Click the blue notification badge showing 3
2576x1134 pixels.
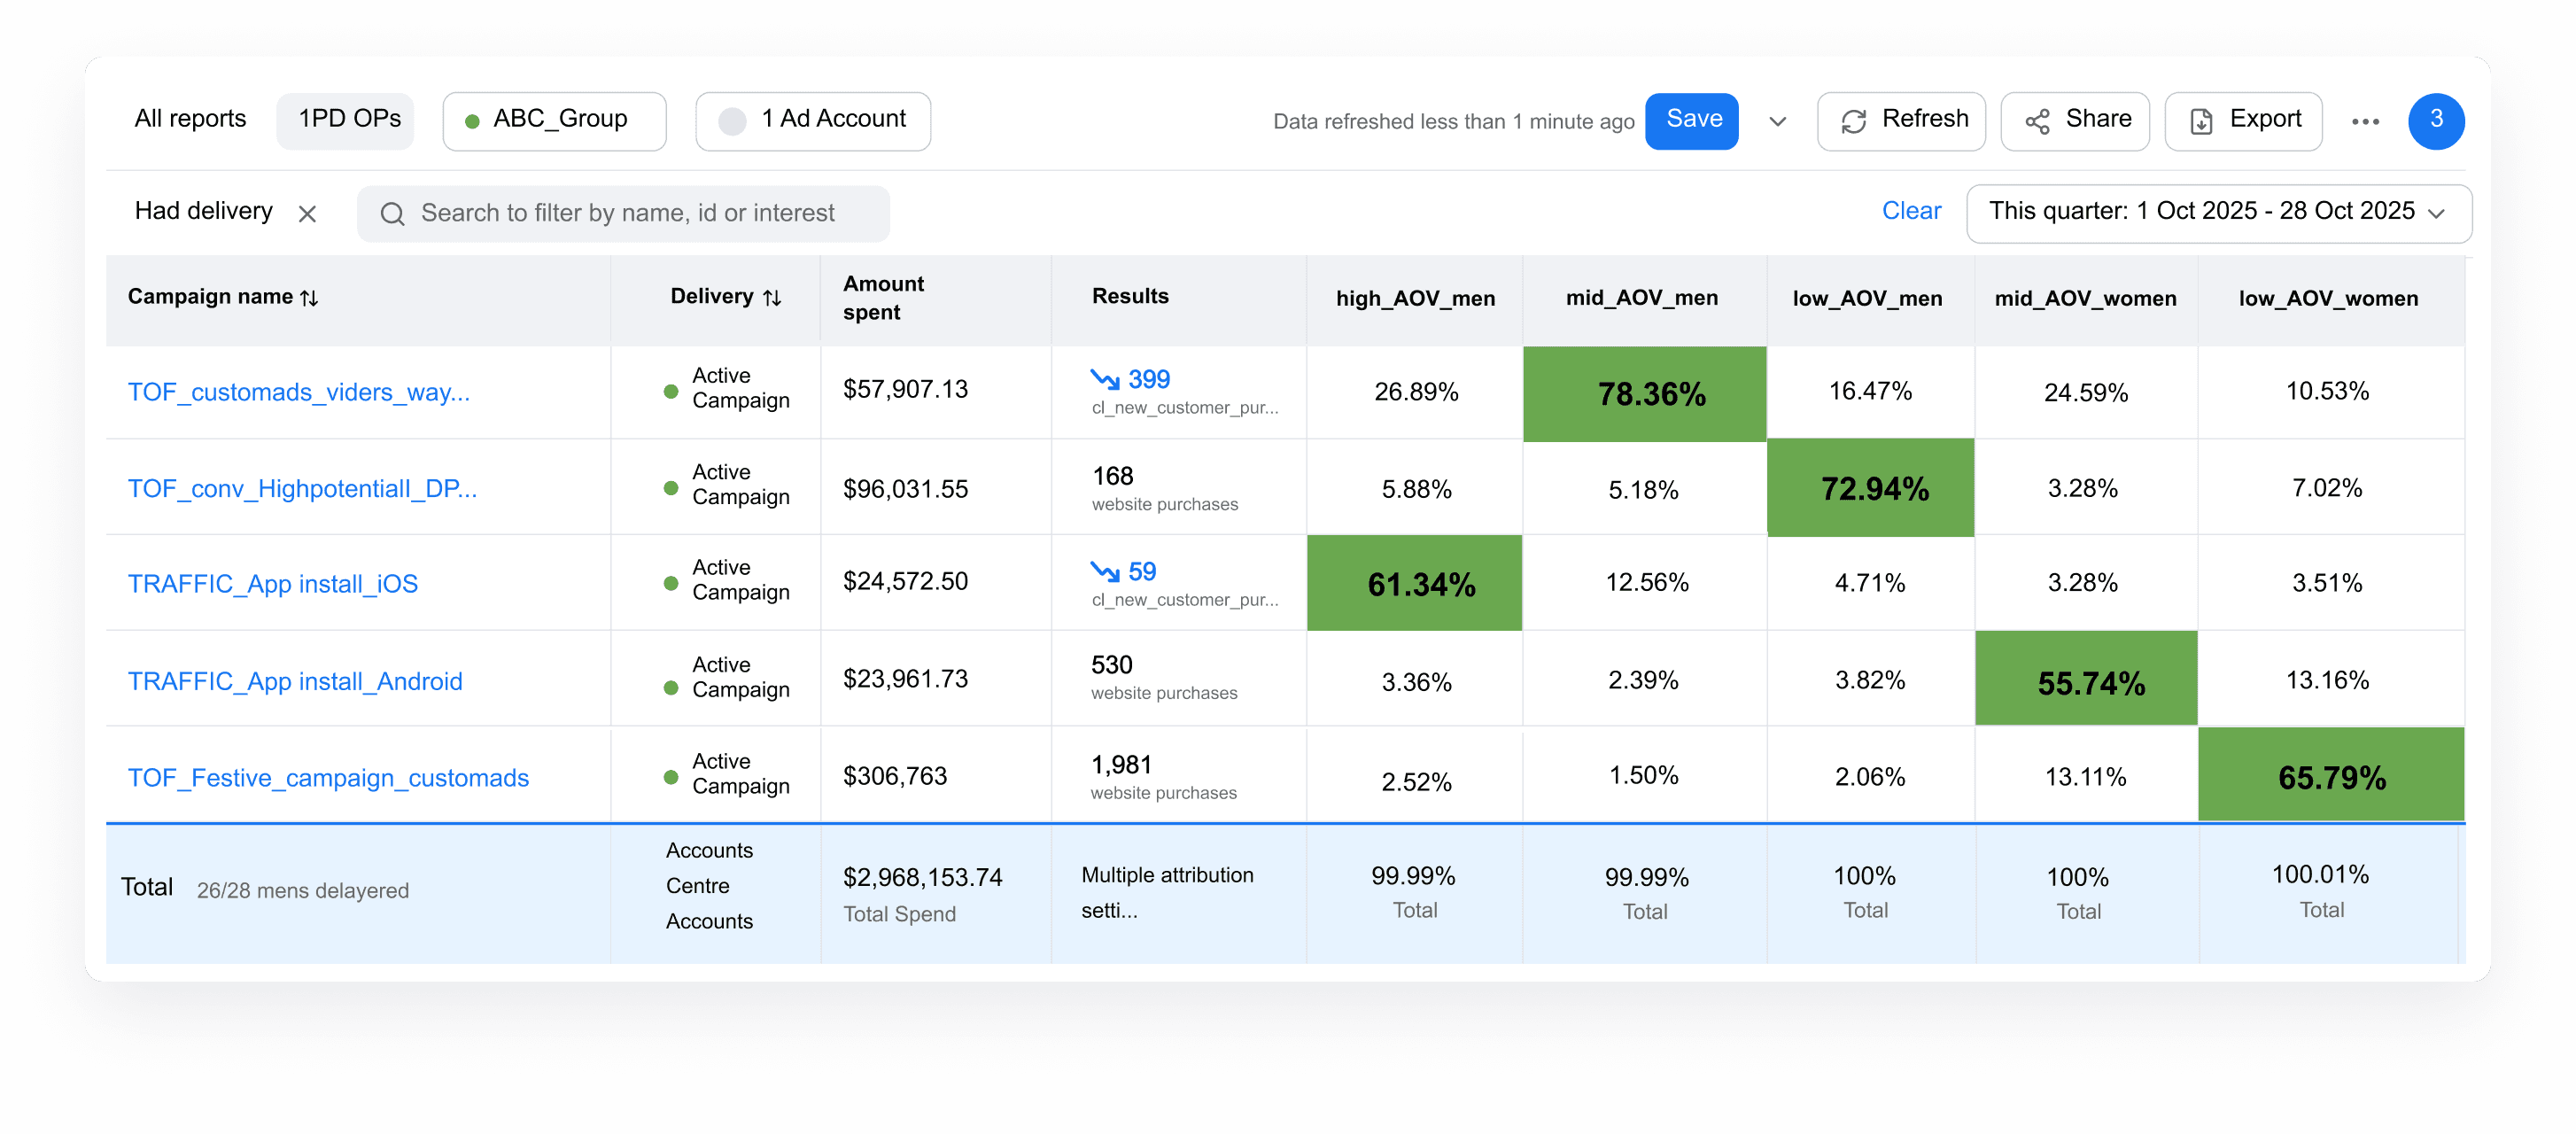[x=2435, y=120]
